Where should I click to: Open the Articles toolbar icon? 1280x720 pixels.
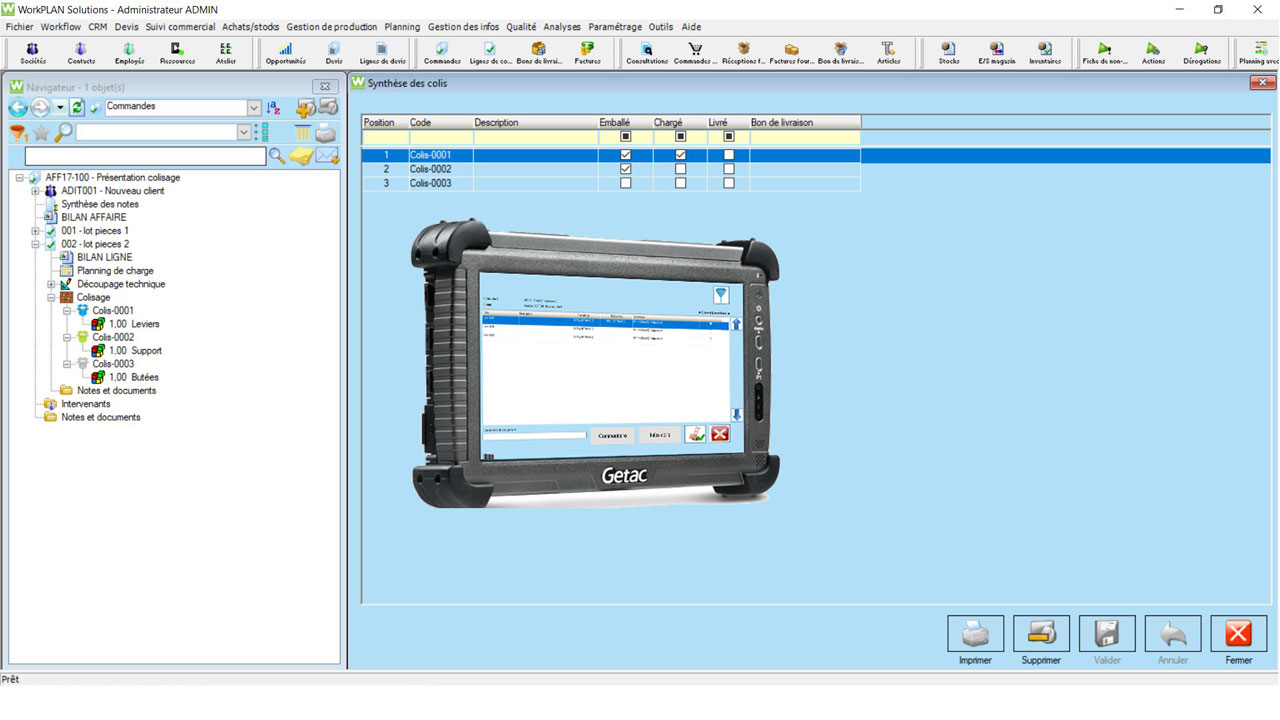click(x=888, y=53)
